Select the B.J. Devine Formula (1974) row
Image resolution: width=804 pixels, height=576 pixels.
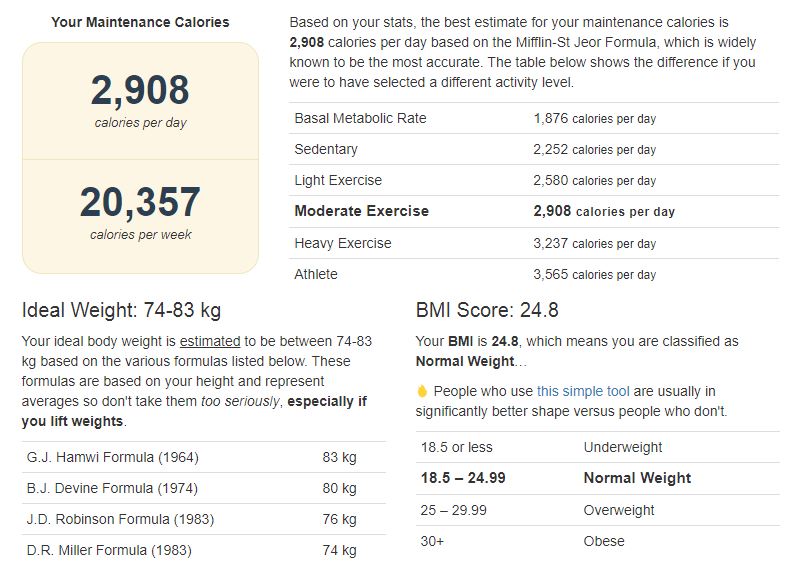[112, 488]
